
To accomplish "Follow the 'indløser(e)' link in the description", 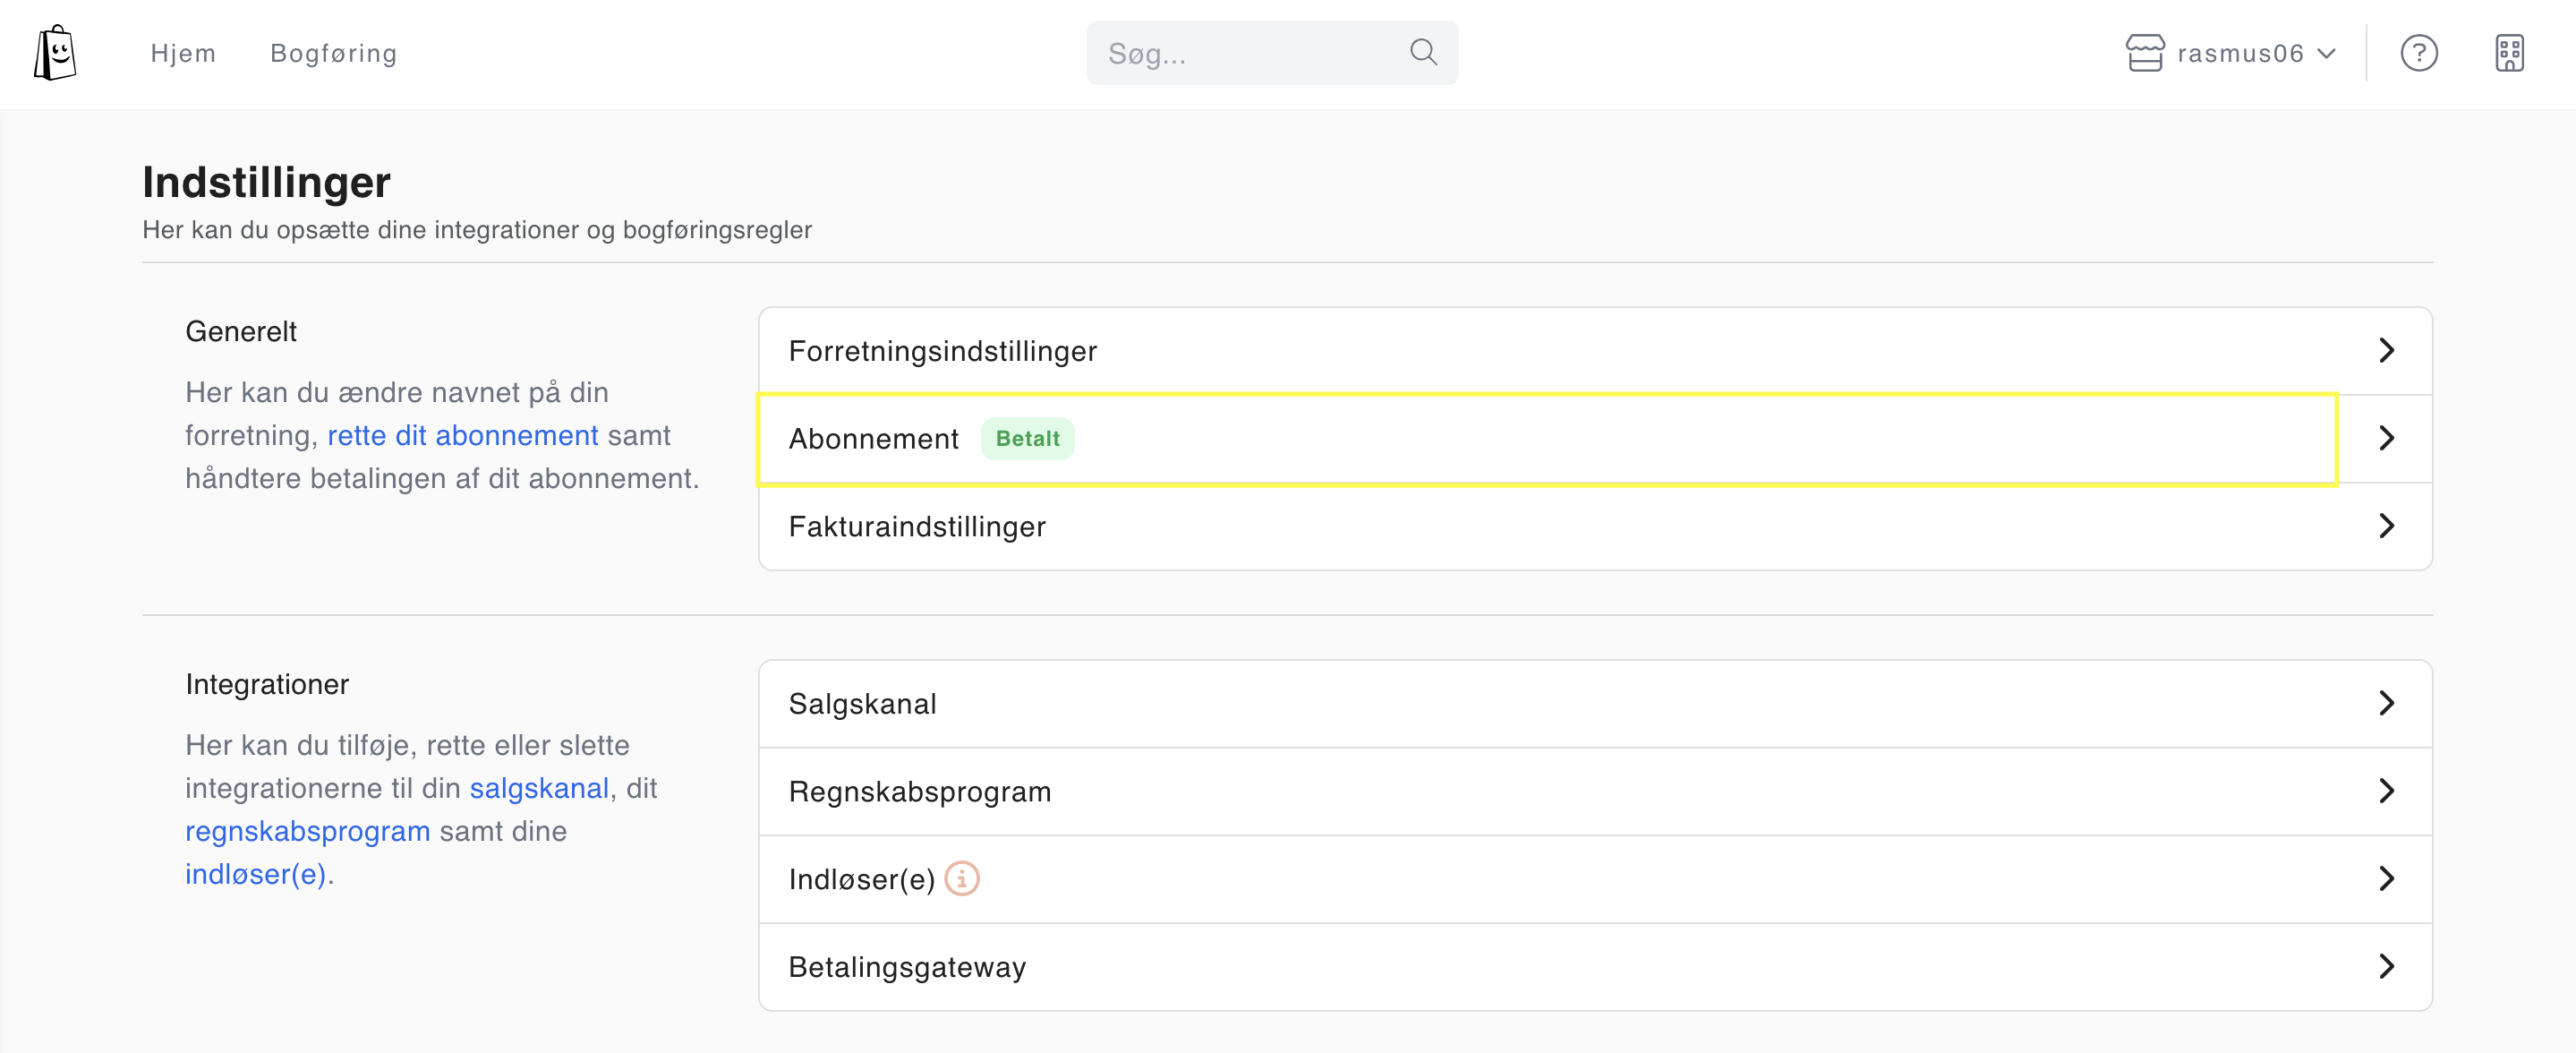I will tap(256, 875).
